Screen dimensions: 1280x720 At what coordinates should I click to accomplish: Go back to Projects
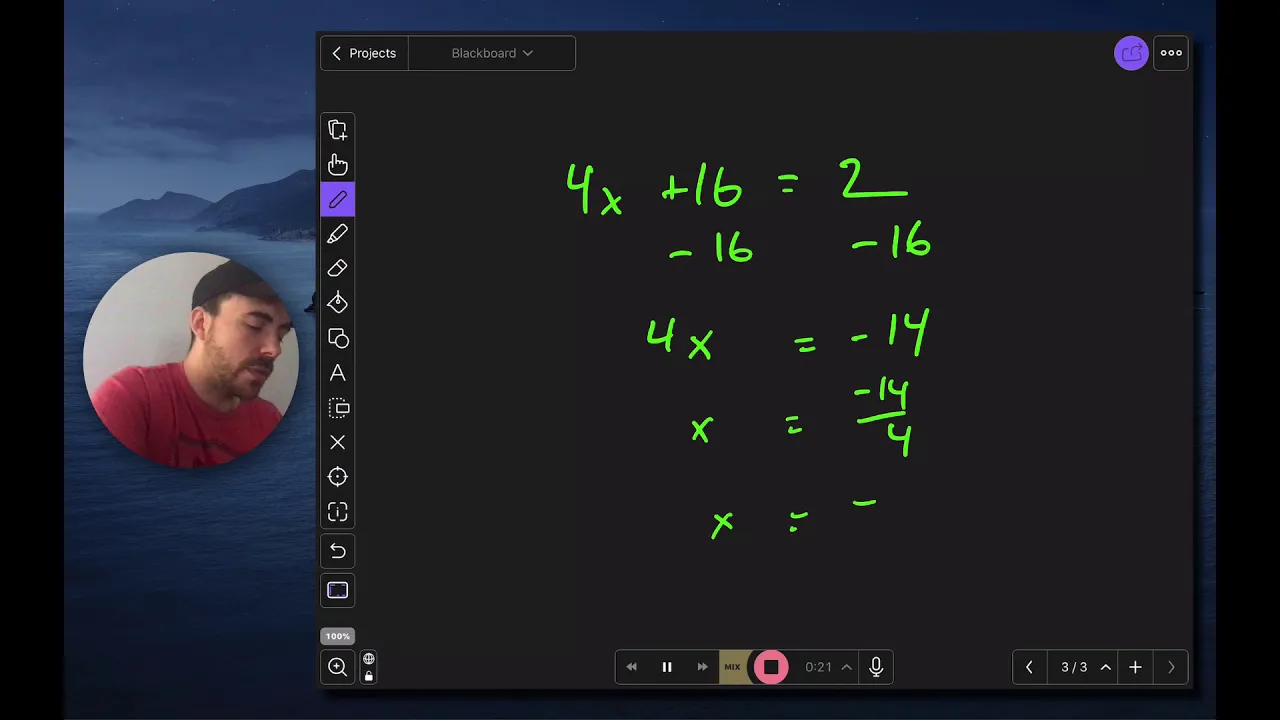coord(364,53)
